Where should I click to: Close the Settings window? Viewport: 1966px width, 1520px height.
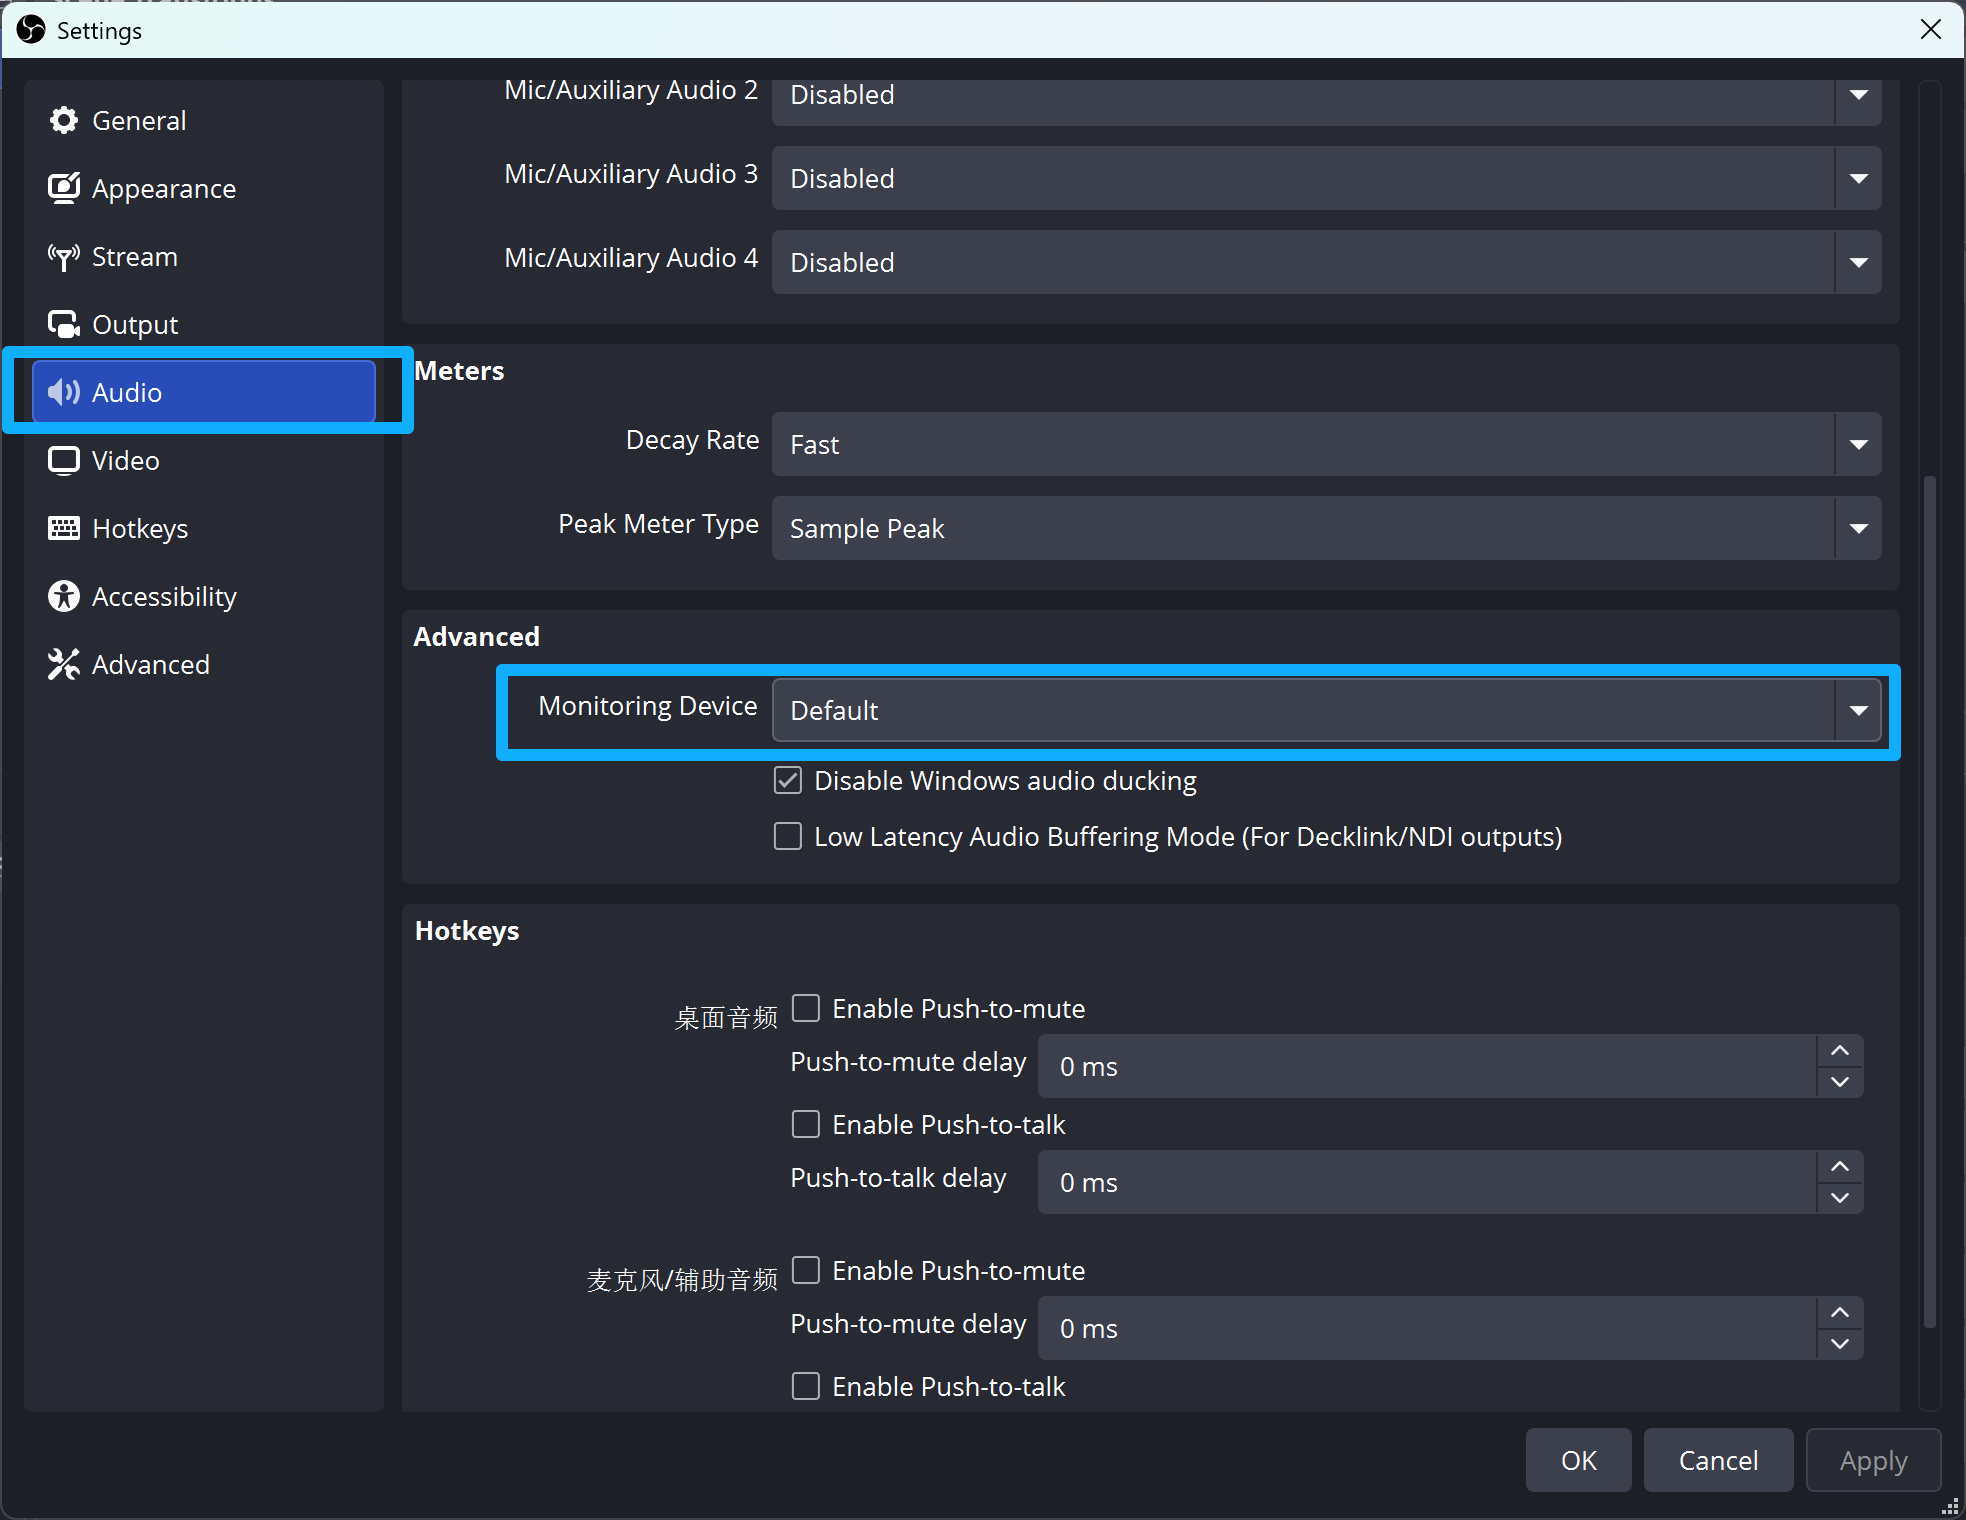coord(1930,30)
